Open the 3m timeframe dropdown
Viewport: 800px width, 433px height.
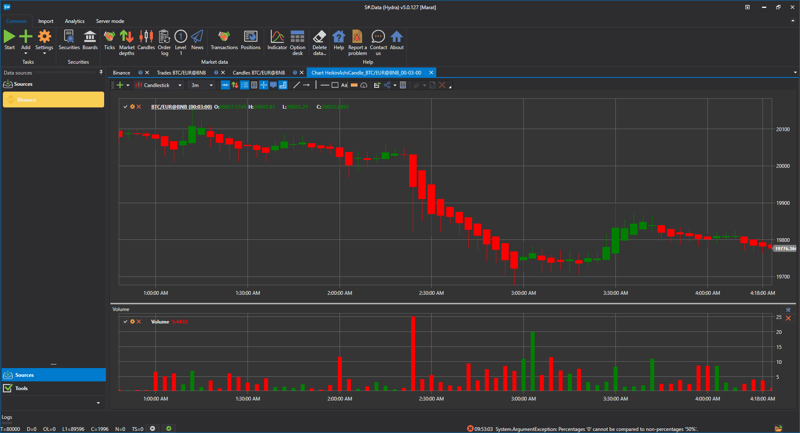(x=211, y=85)
